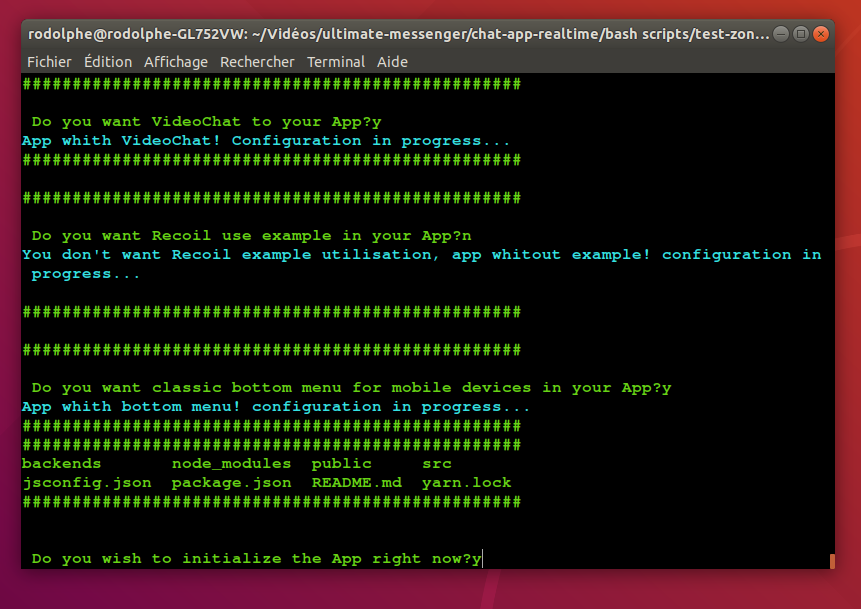Viewport: 861px width, 609px height.
Task: Click node_modules in the directory listing
Action: click(x=231, y=464)
